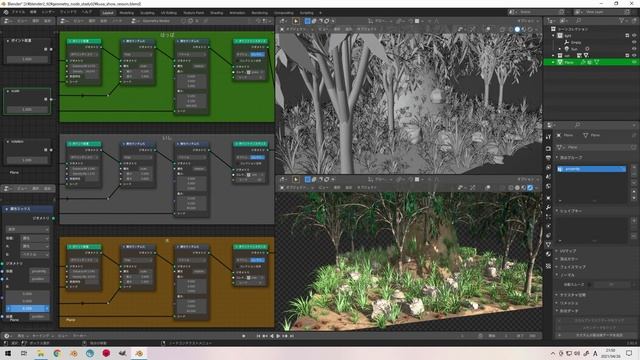Select the ポイント配置 node header in green frame
This screenshot has width=640, height=360.
(84, 41)
